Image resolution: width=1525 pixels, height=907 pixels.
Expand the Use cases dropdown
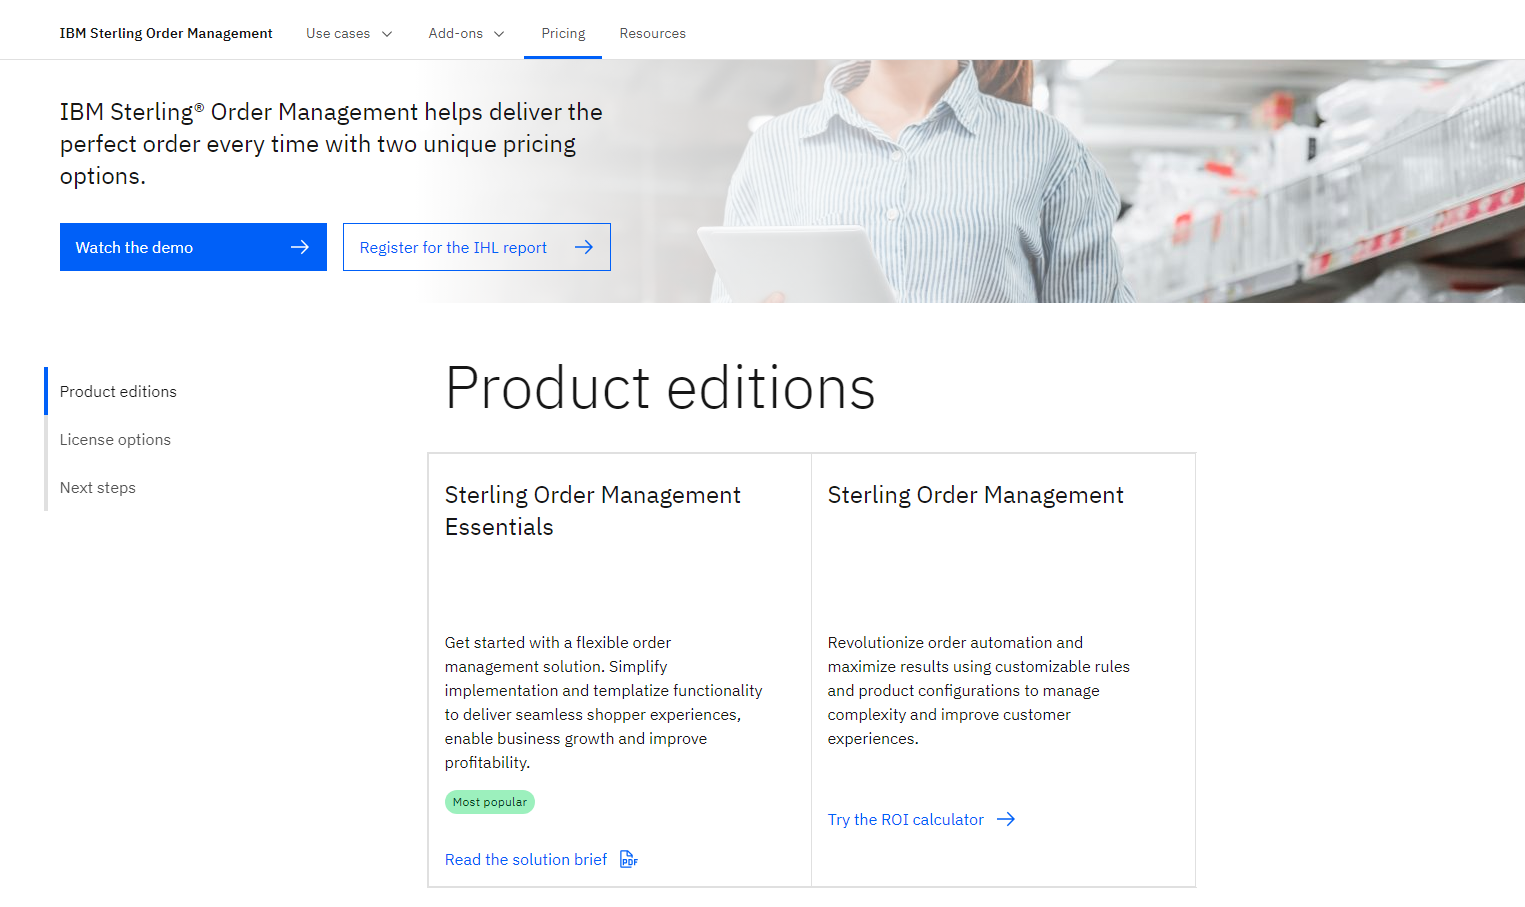(348, 33)
